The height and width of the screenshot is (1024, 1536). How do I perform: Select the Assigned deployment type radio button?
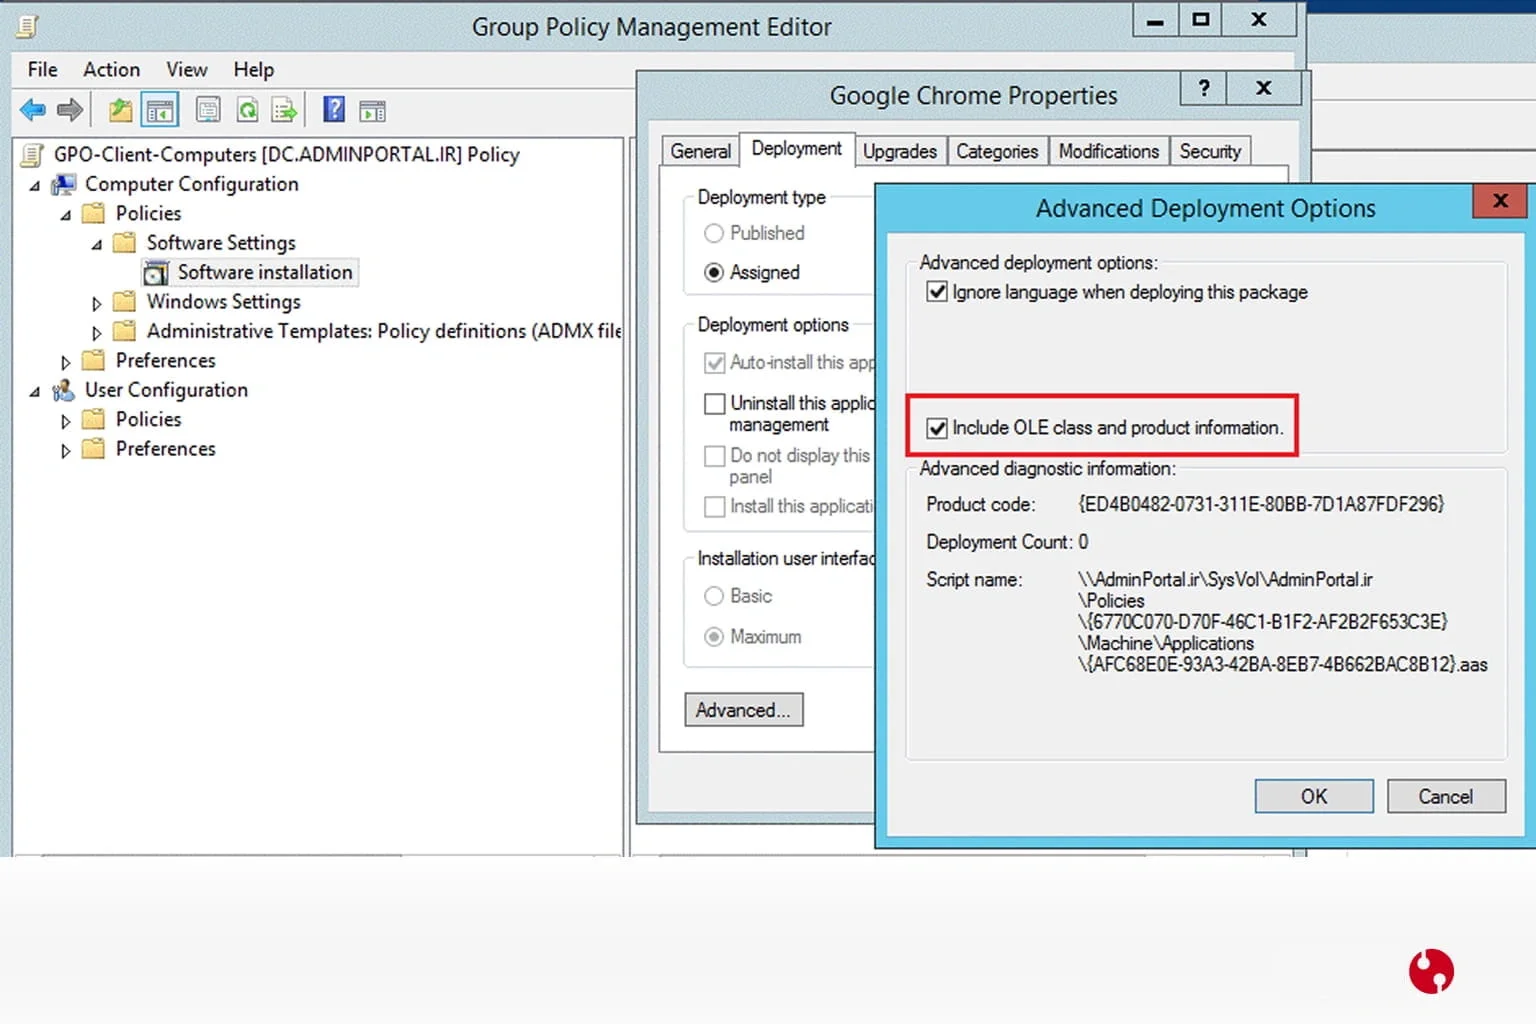(714, 273)
